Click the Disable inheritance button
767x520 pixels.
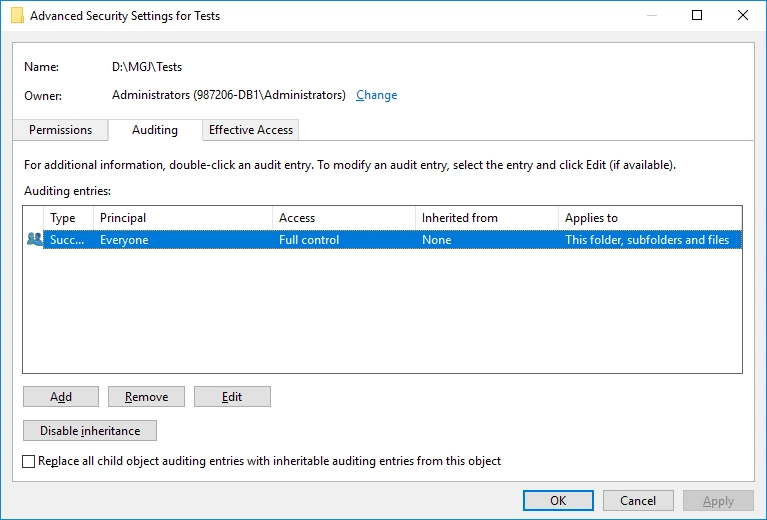pyautogui.click(x=90, y=431)
